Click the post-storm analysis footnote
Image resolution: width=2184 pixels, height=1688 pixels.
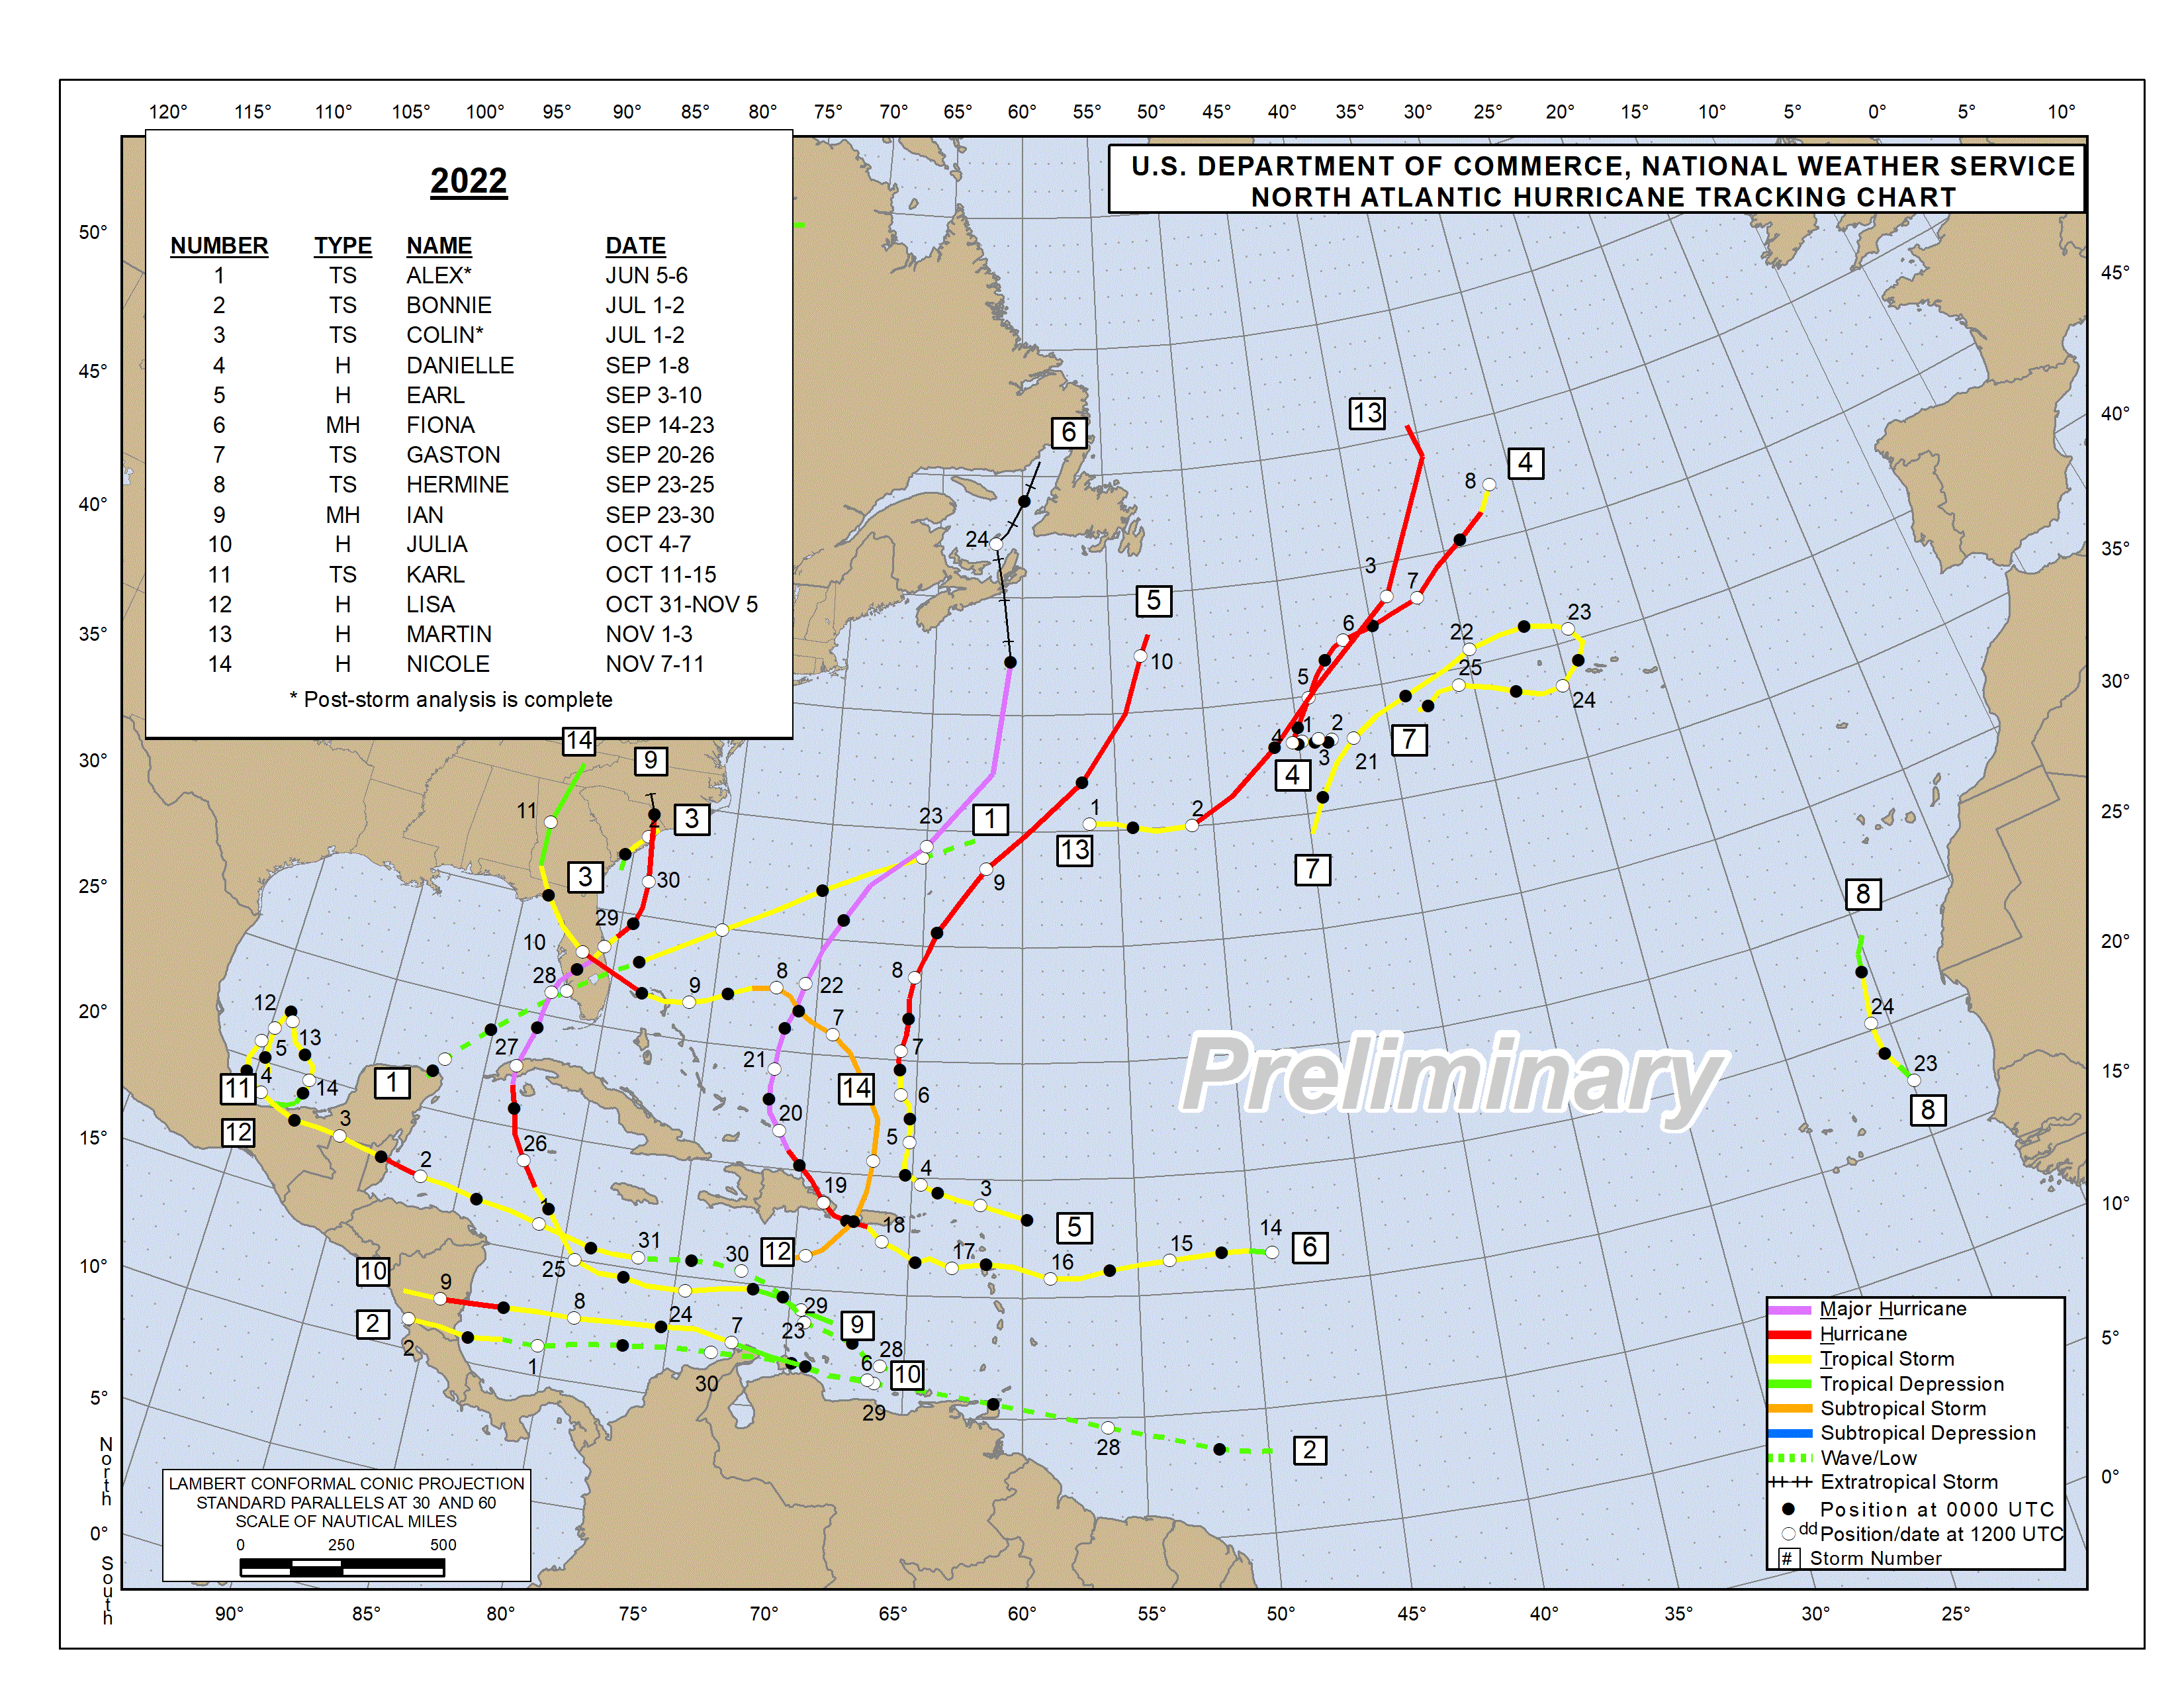451,700
